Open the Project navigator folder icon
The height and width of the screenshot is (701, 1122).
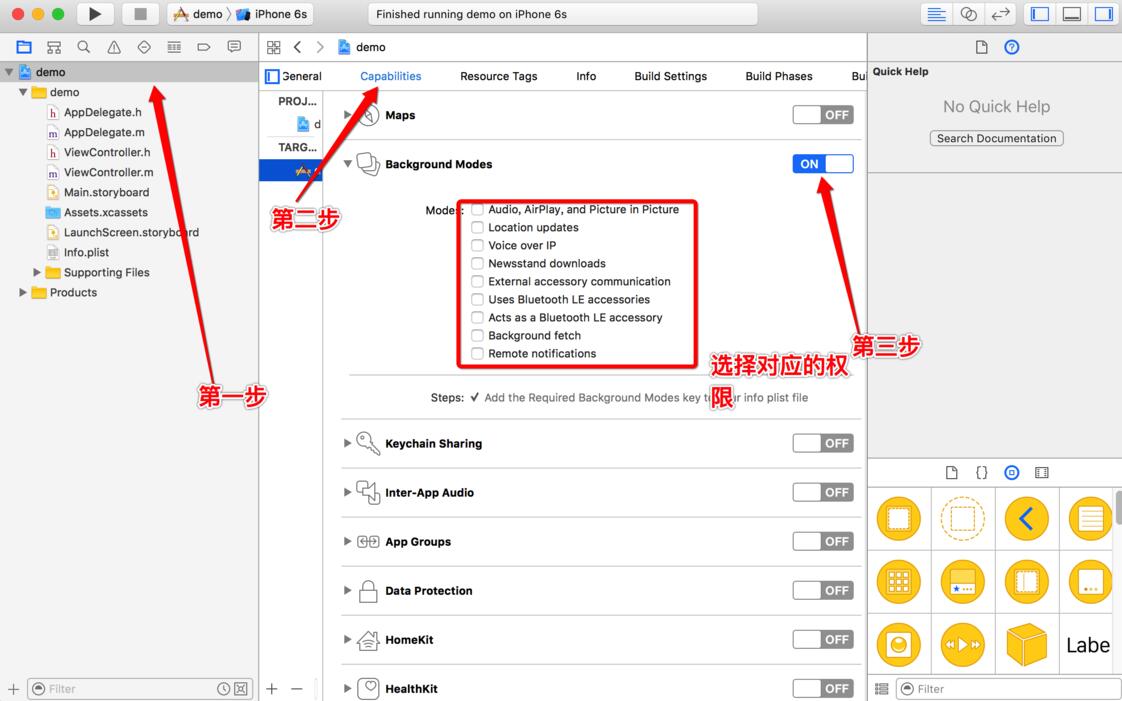coord(24,47)
